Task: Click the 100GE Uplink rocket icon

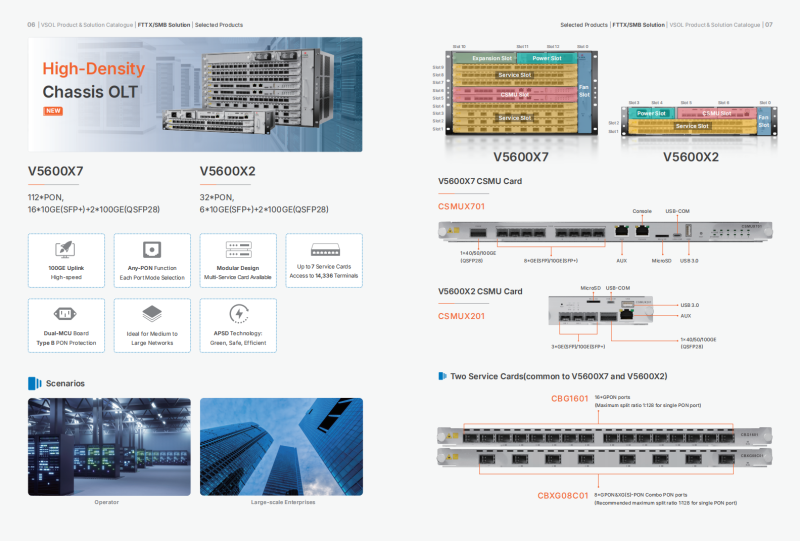Action: [x=66, y=250]
